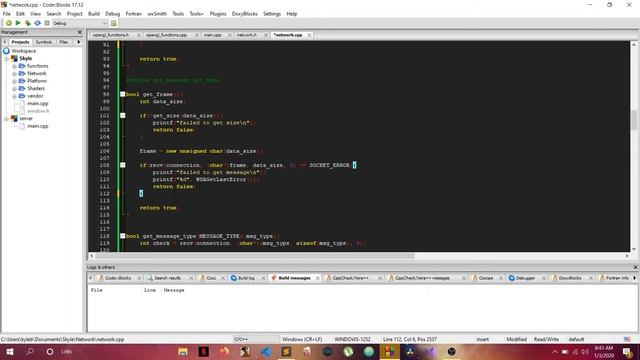Click the taskbar search magnifier icon
Screen dimensions: 640x360
pos(30,351)
